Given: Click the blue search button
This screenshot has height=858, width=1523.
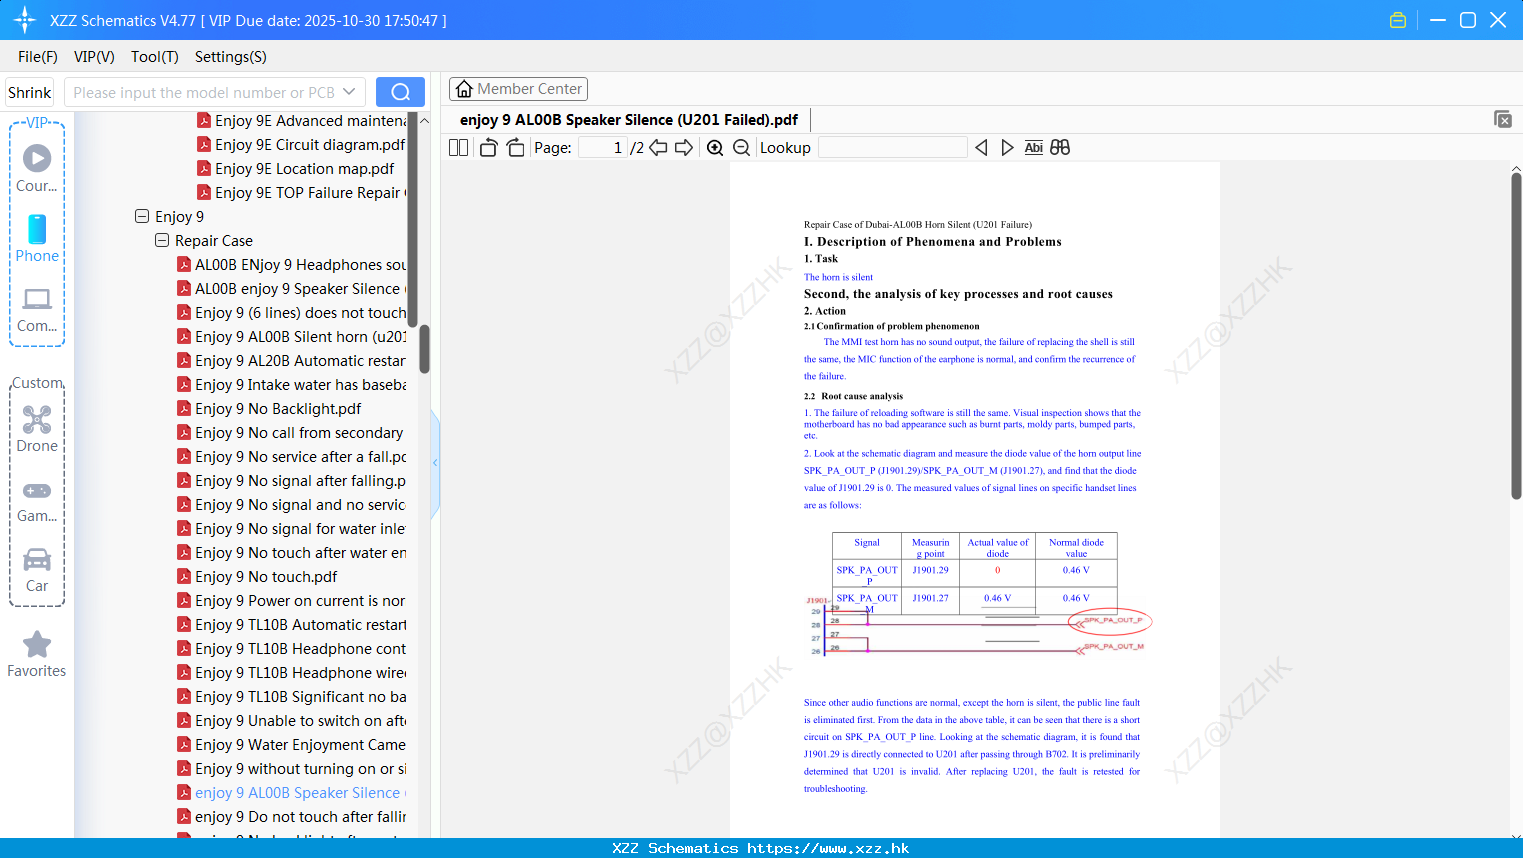Looking at the screenshot, I should pyautogui.click(x=400, y=92).
